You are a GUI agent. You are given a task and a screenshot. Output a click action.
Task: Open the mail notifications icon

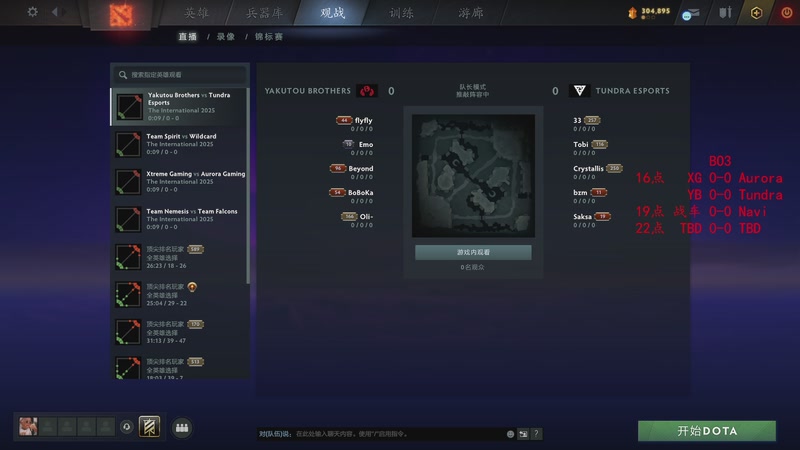tap(690, 14)
